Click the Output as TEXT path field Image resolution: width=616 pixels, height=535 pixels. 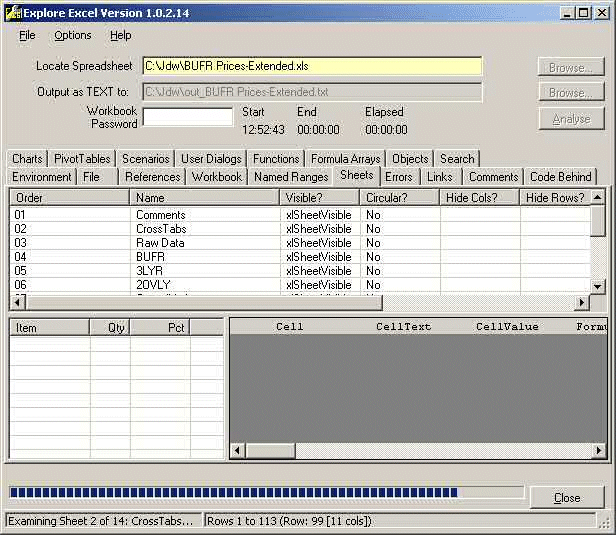pos(312,92)
